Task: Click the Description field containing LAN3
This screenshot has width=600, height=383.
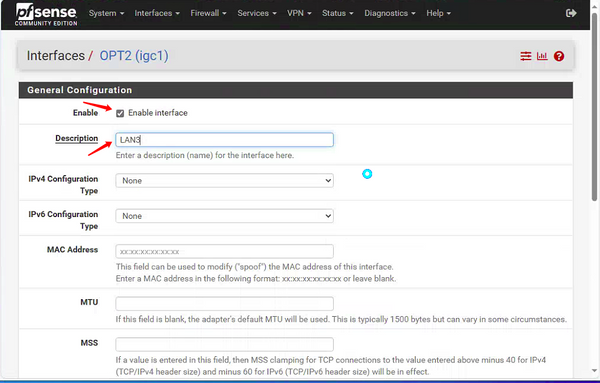Action: [x=225, y=140]
